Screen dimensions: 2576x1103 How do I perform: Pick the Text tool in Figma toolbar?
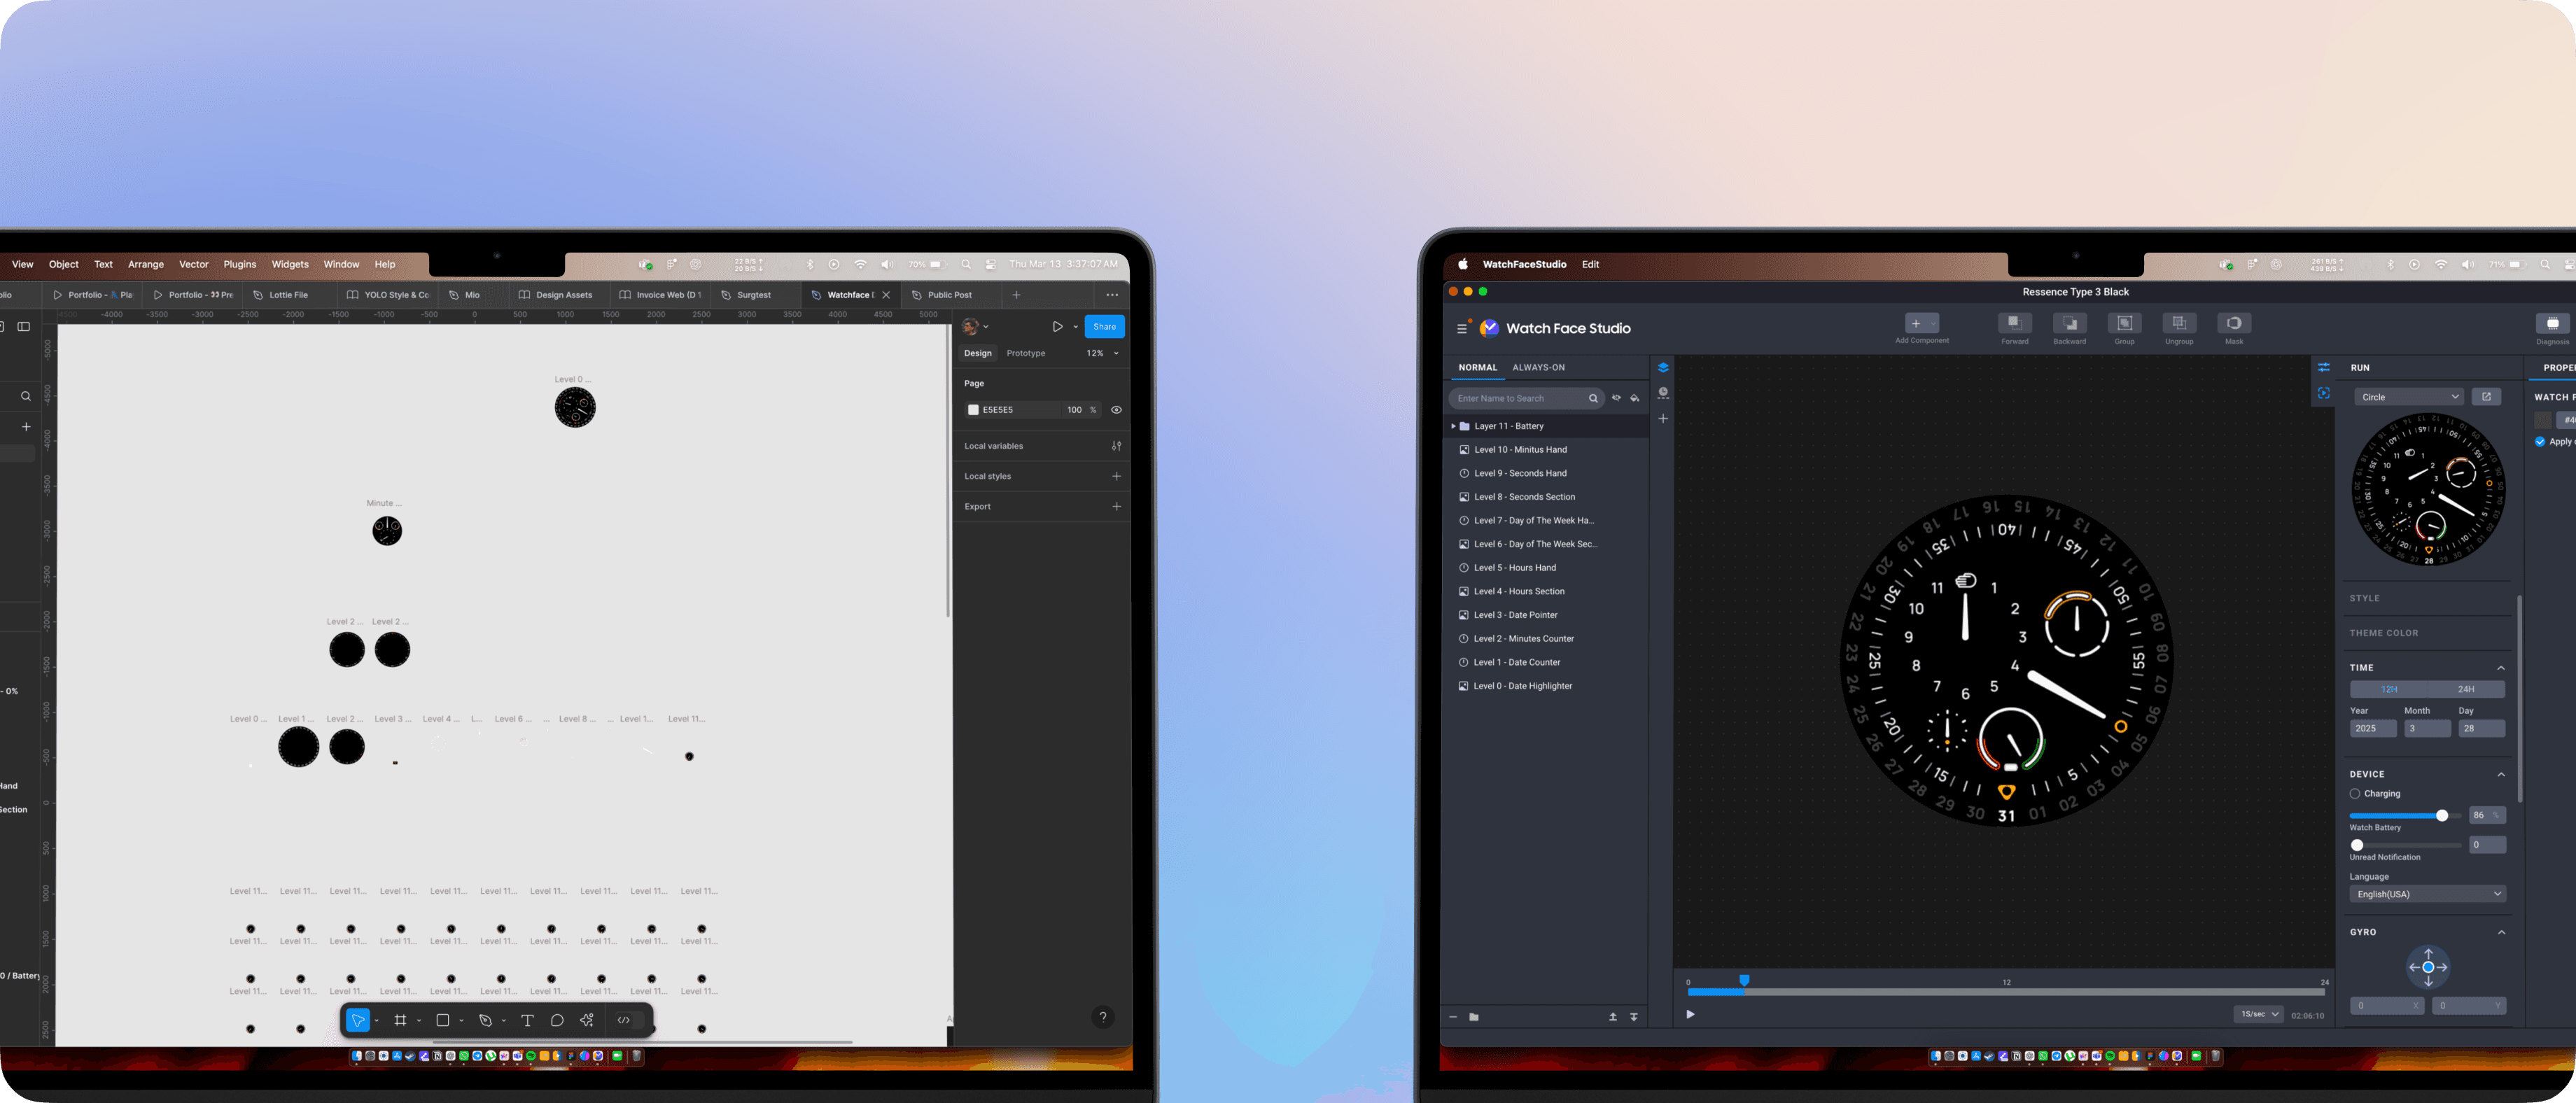527,1020
